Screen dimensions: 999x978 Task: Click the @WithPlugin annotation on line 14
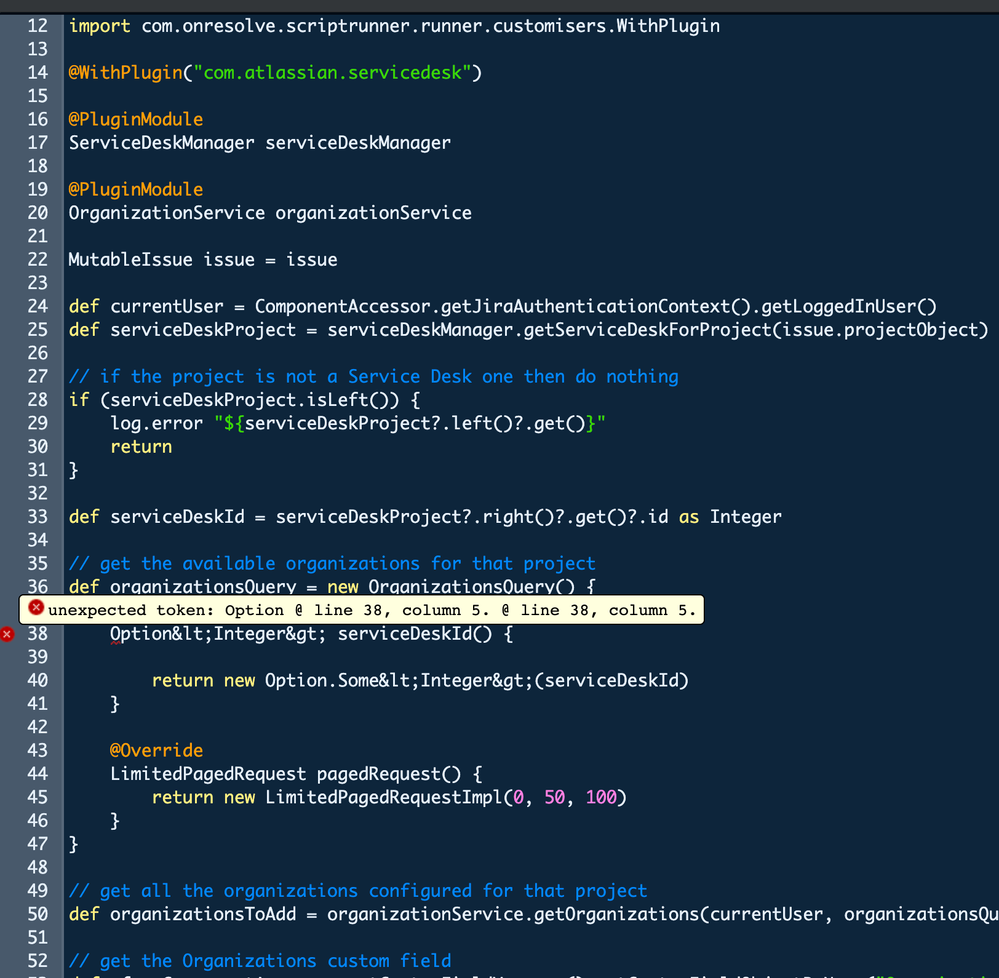126,73
